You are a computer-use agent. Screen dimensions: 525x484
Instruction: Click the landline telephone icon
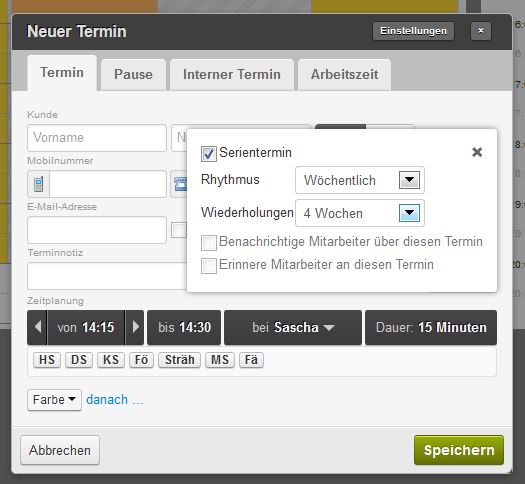(179, 184)
